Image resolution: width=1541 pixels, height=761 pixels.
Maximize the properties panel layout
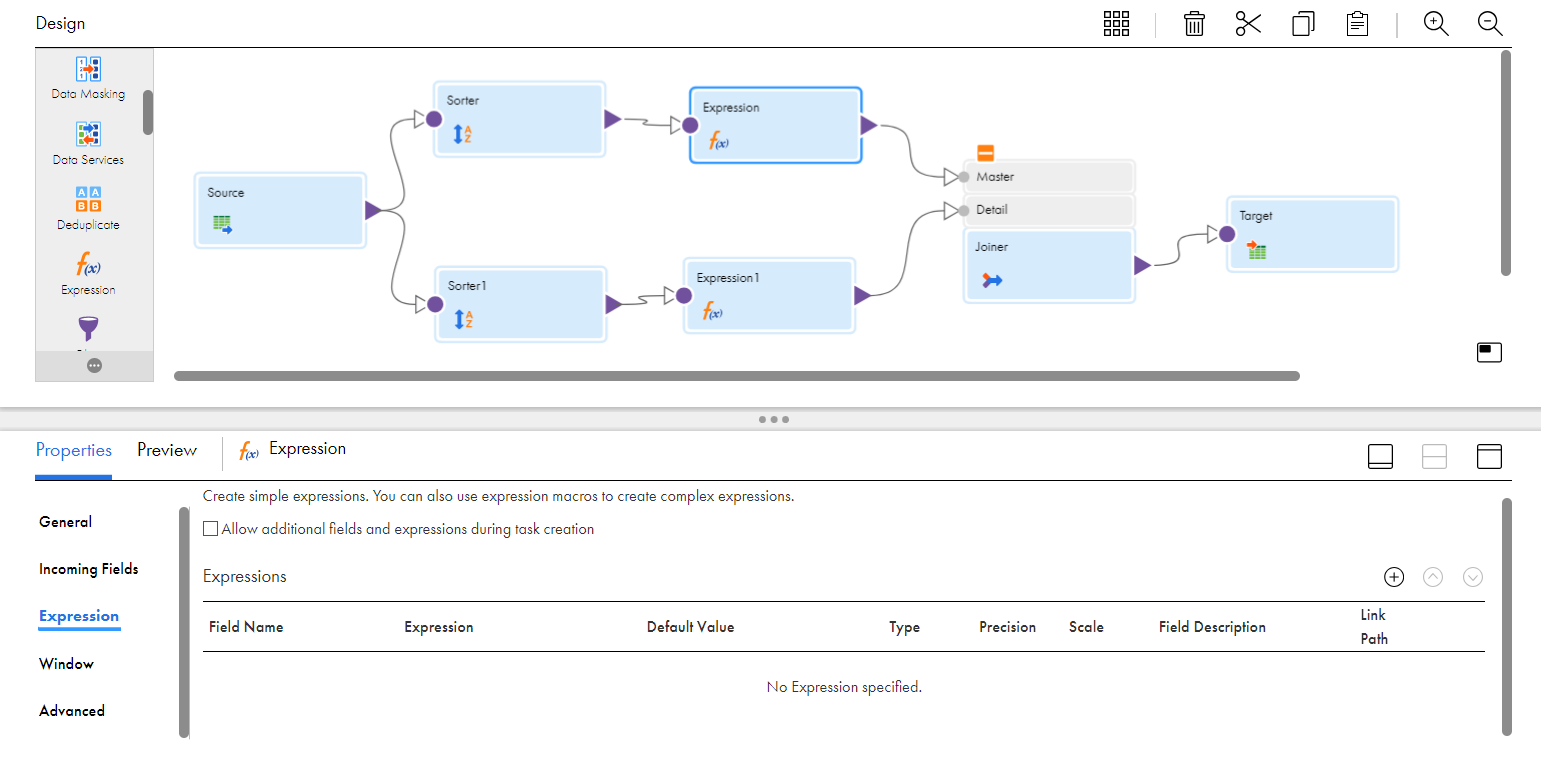pos(1489,456)
